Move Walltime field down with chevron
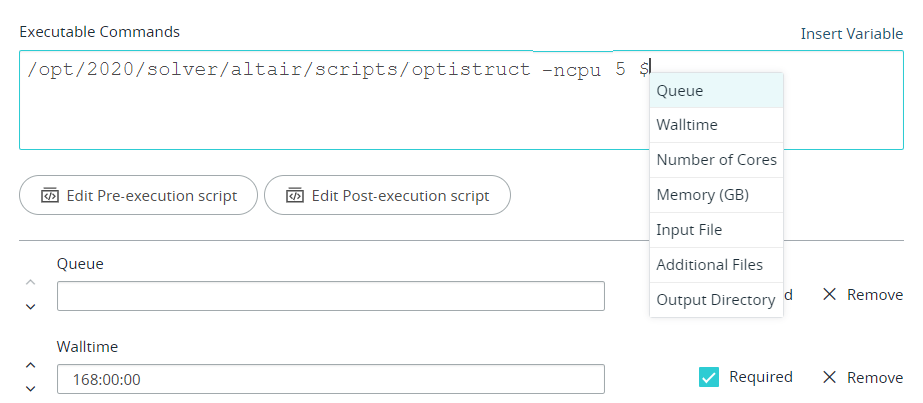The width and height of the screenshot is (923, 403). point(30,388)
